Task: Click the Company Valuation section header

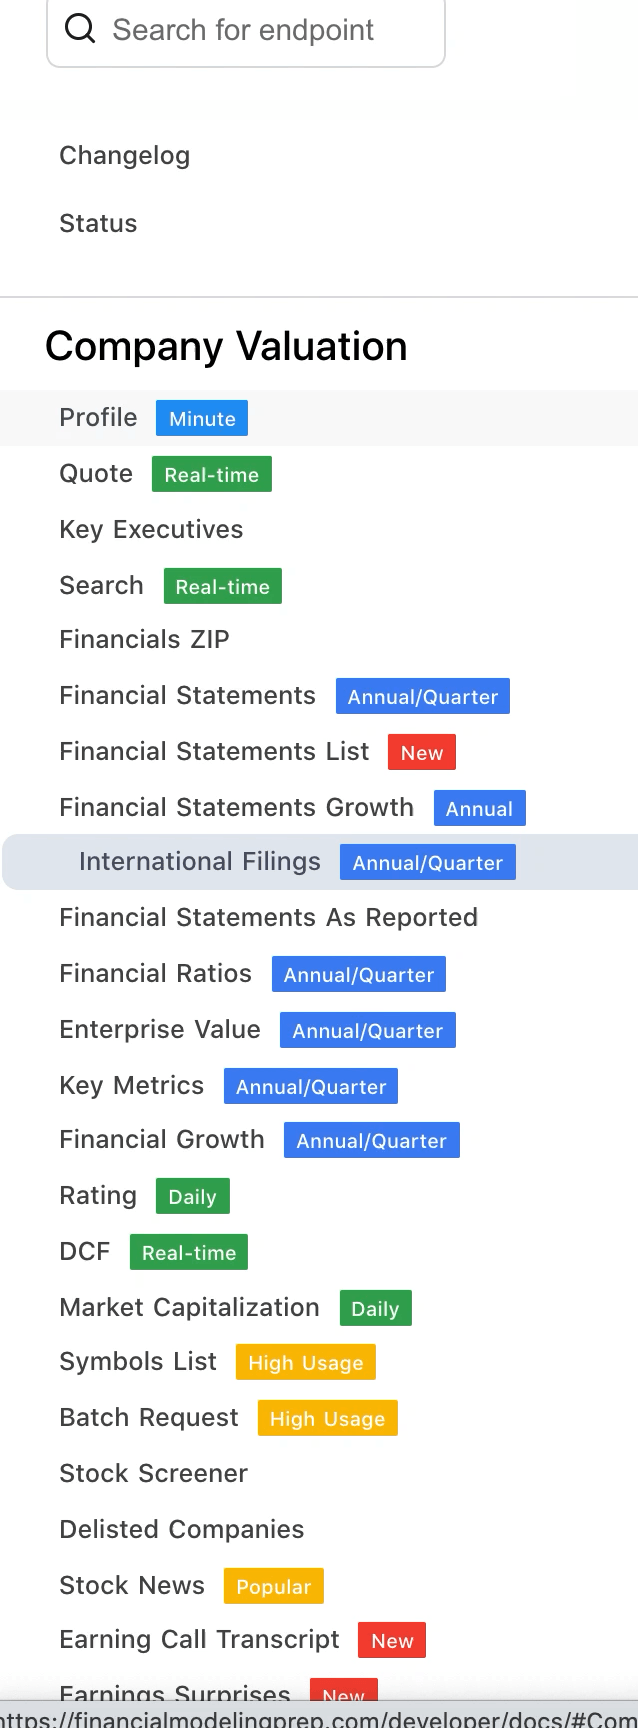Action: [226, 346]
